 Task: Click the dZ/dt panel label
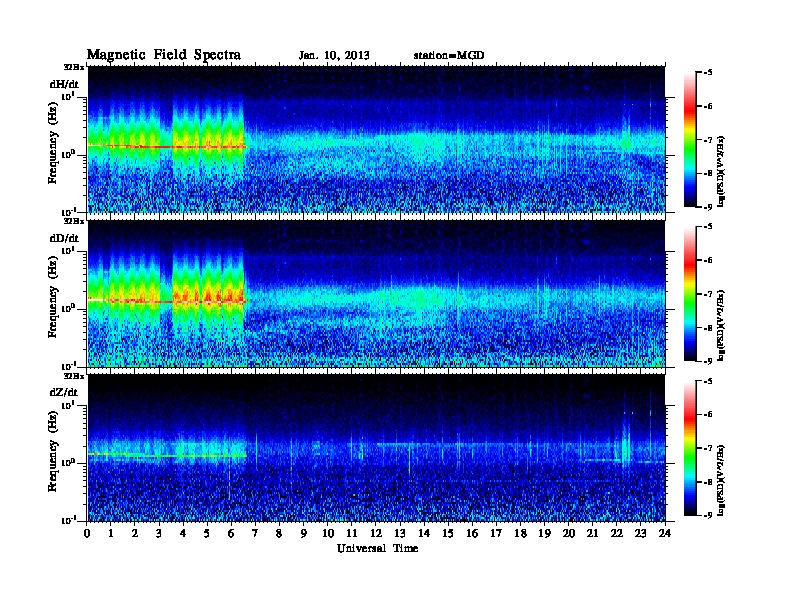pyautogui.click(x=64, y=392)
